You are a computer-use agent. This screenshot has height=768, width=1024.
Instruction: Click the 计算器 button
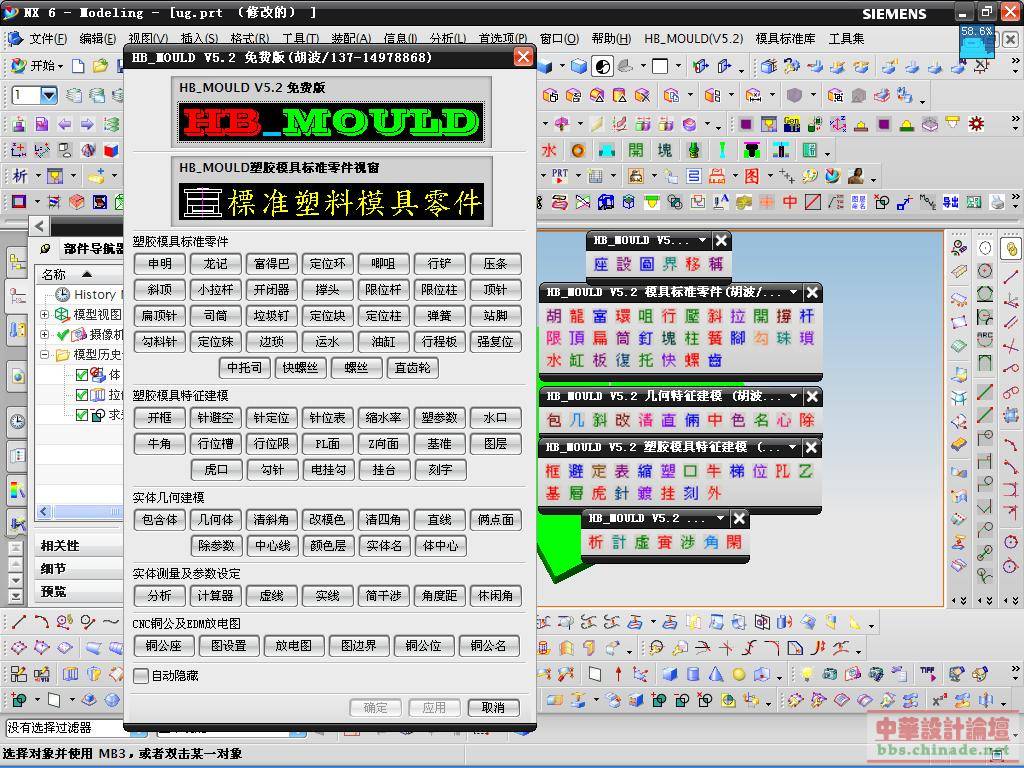click(216, 596)
